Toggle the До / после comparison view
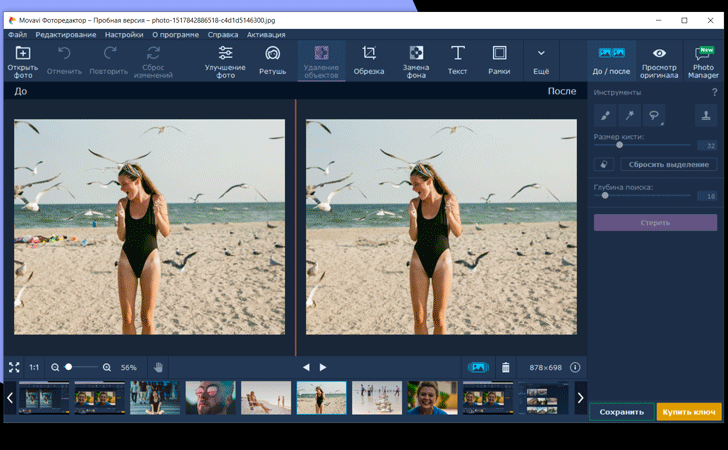 611,60
